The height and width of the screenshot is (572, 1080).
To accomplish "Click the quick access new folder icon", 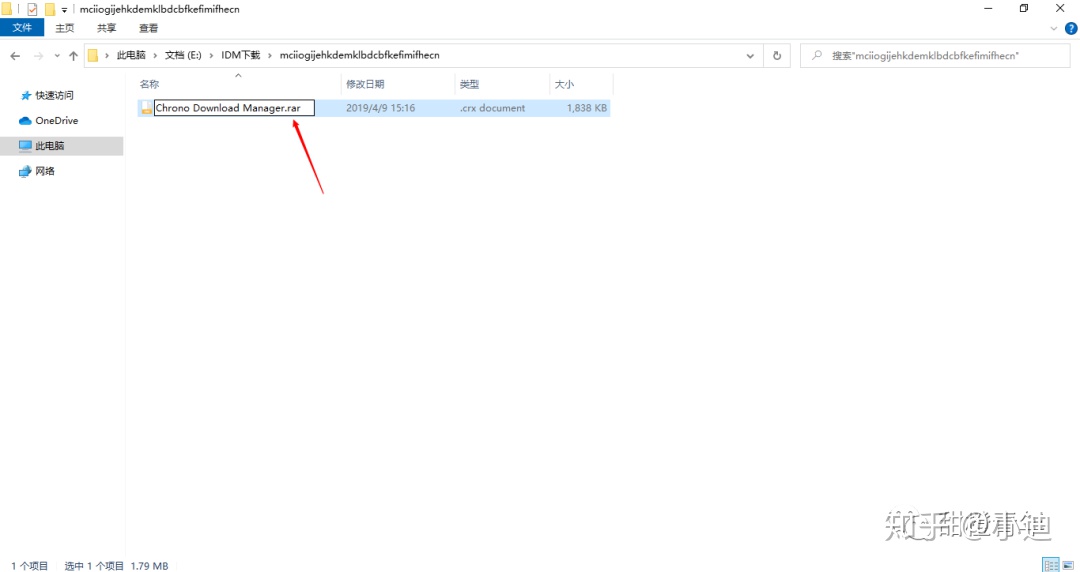I will pos(50,9).
